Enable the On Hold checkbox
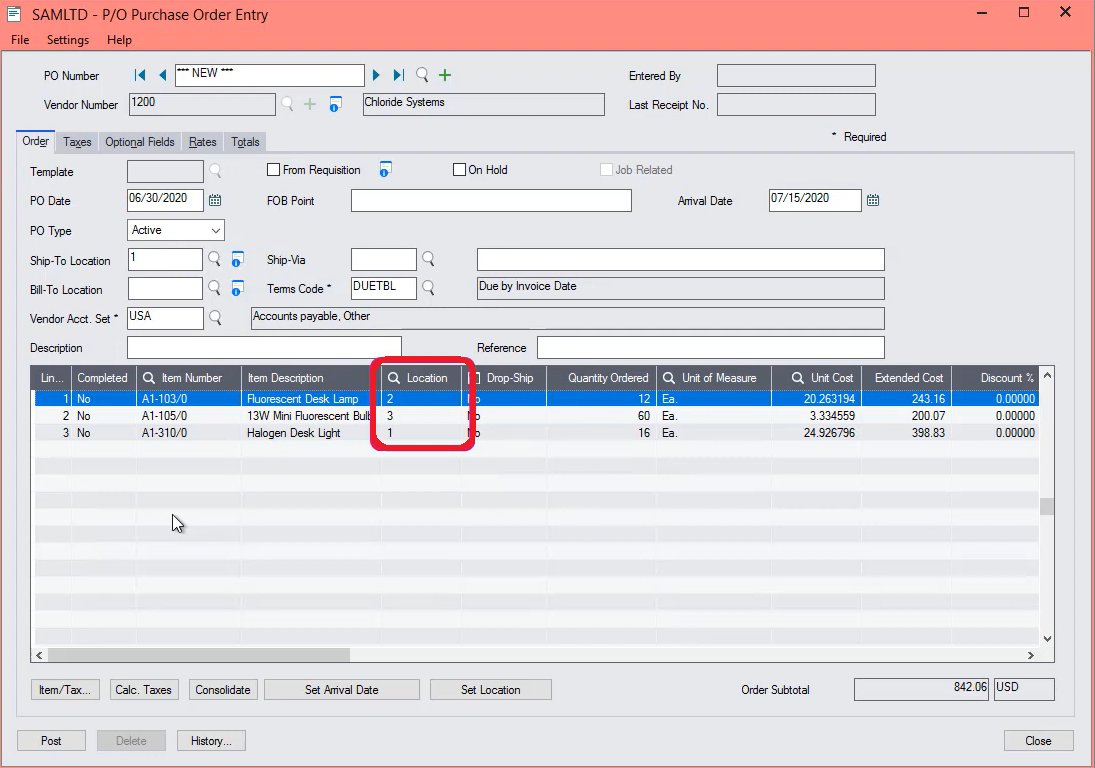 point(459,169)
